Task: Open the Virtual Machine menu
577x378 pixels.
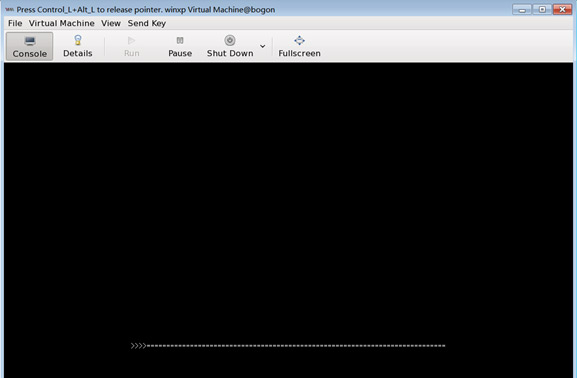Action: point(61,23)
